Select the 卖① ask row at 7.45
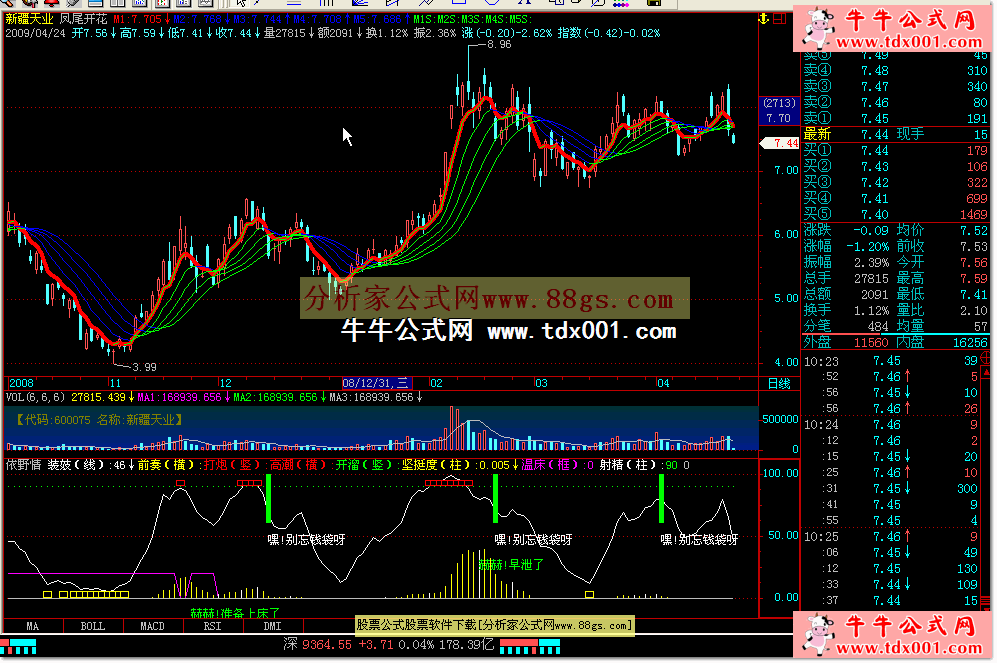997x663 pixels. pos(895,118)
